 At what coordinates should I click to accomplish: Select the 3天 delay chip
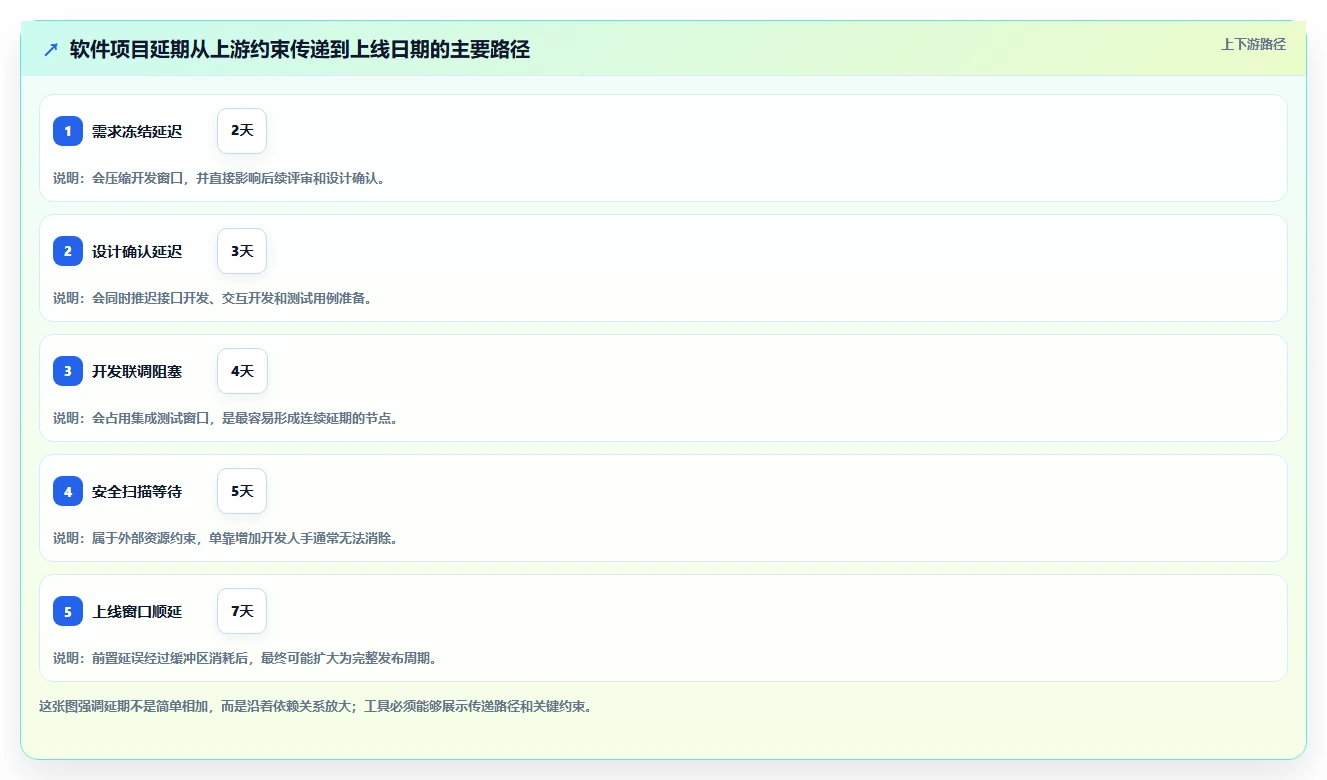pos(242,251)
